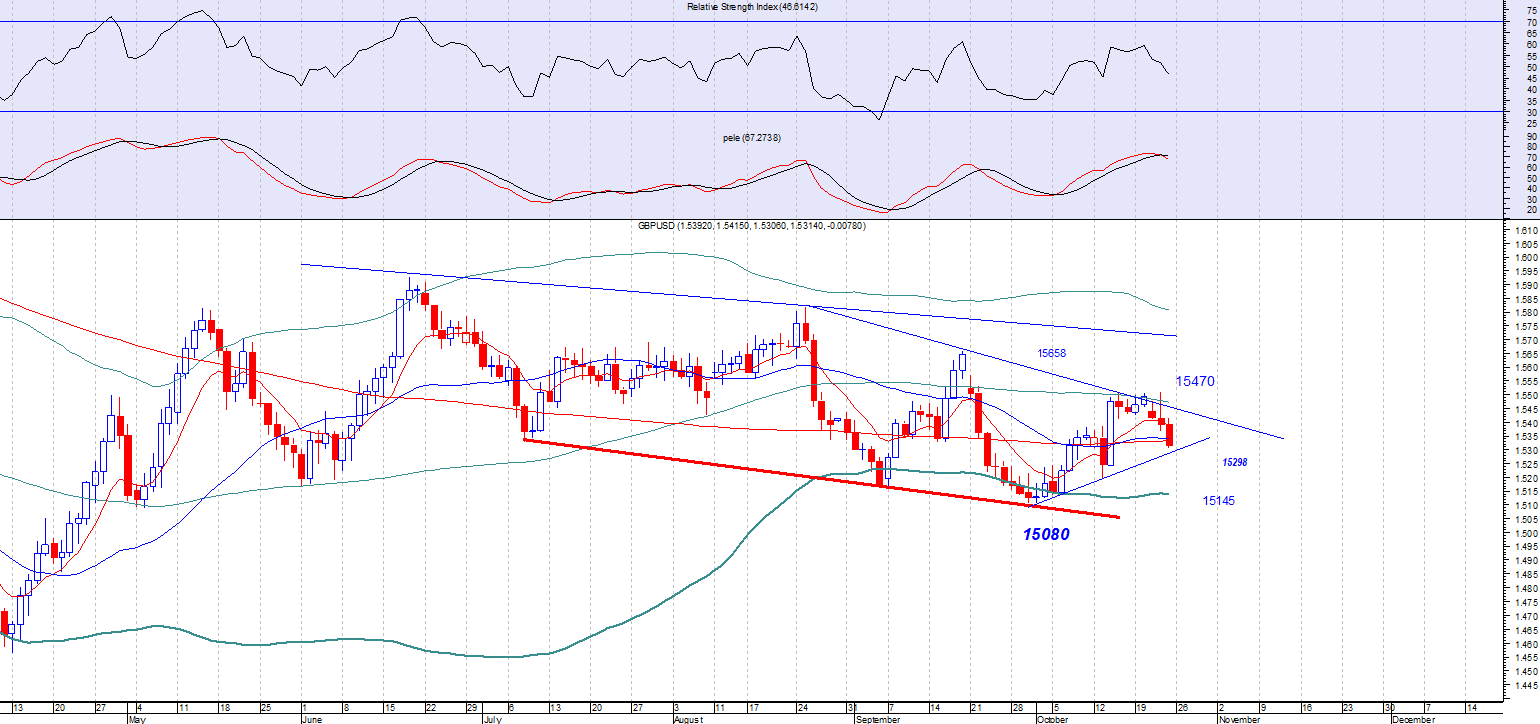Click the August label on time axis
Viewport: 1540px width, 724px height.
[689, 719]
